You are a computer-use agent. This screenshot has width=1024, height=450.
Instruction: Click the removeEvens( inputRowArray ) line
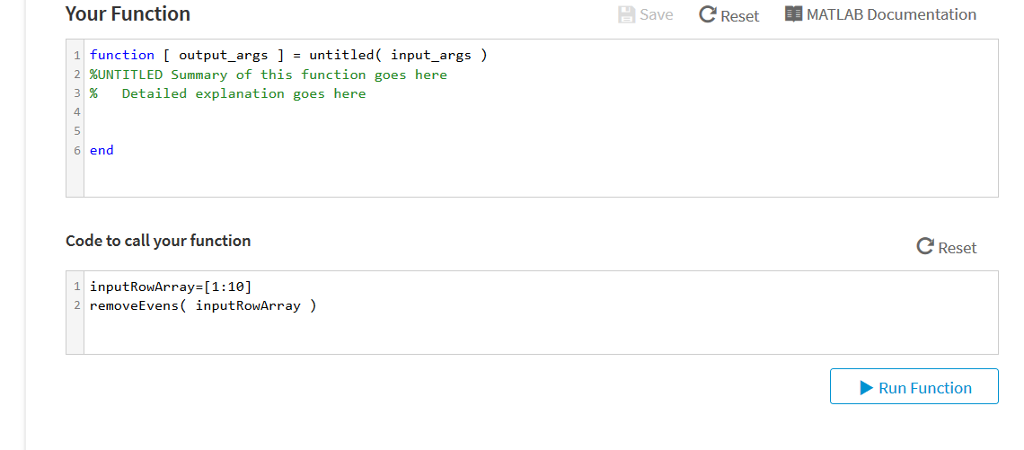click(203, 305)
